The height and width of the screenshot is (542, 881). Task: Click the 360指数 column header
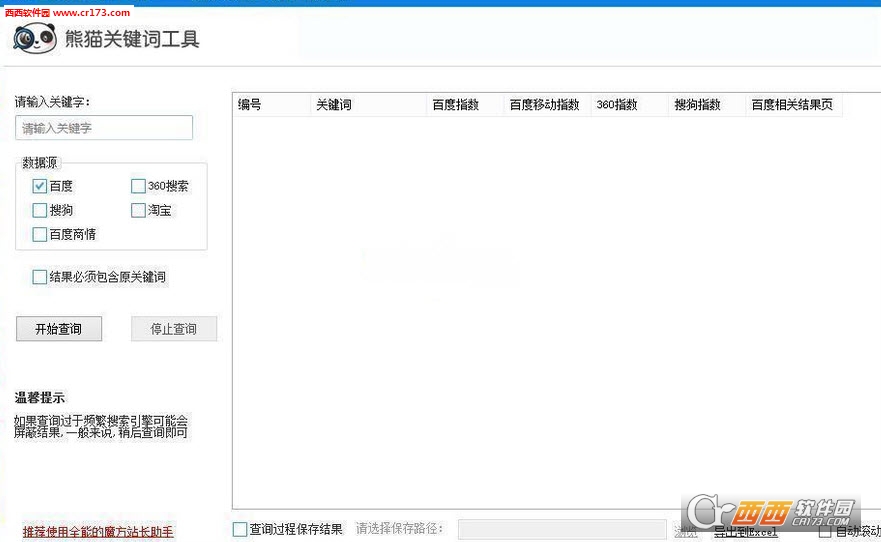coord(630,104)
